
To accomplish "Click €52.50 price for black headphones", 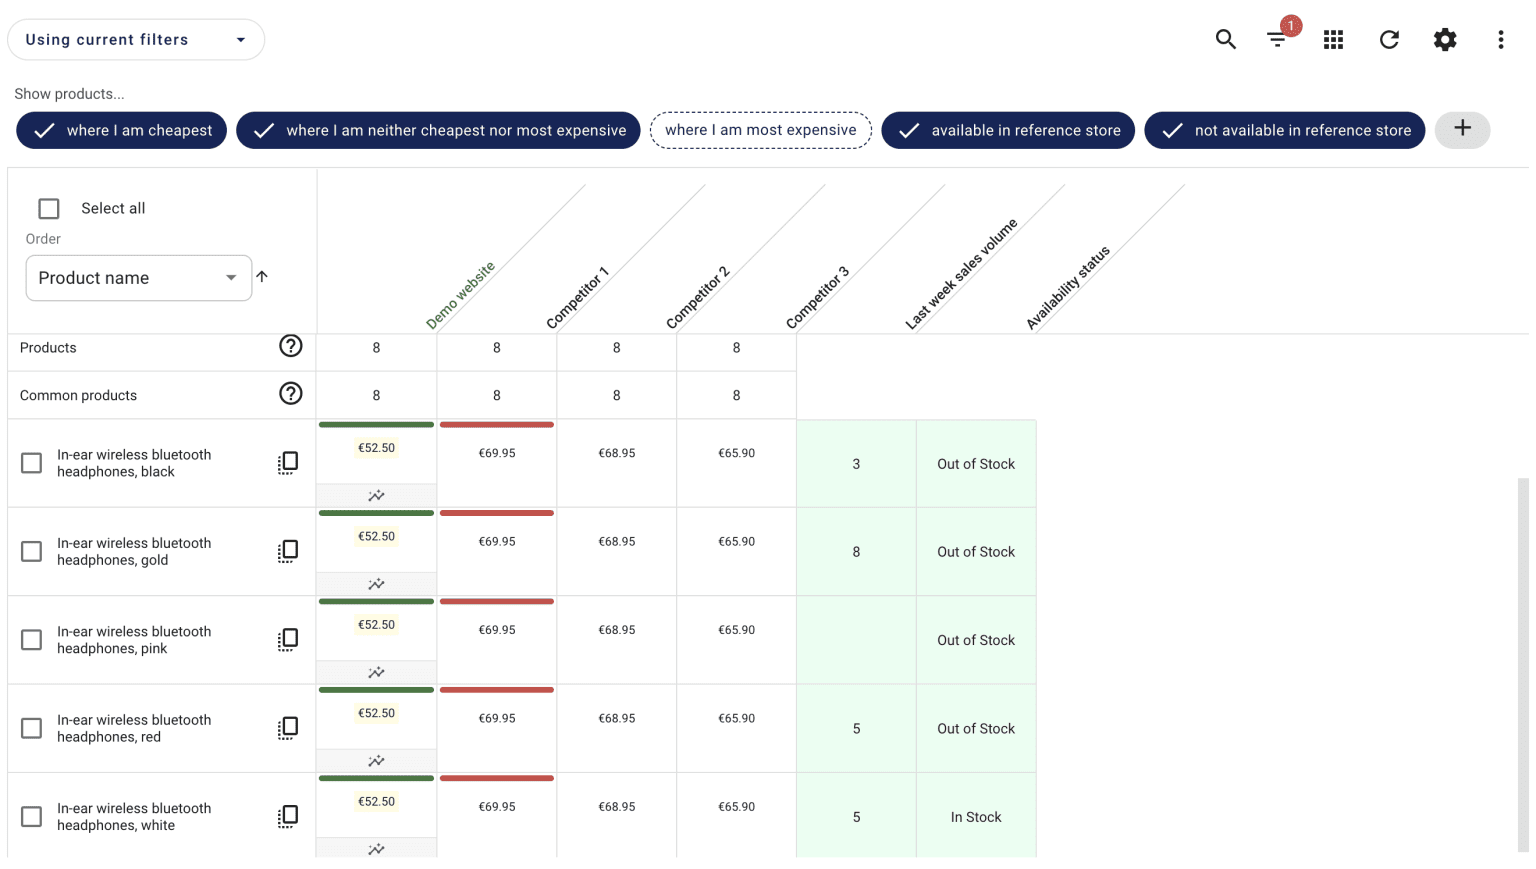I will pyautogui.click(x=376, y=448).
